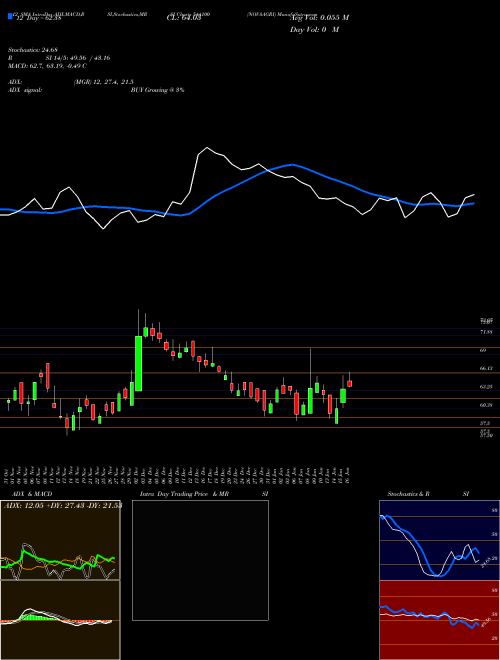This screenshot has height=660, width=500.
Task: Click the 'ADX: 12.05 +DY: 27.43 -DY: 21.53' readout
Action: [63, 505]
